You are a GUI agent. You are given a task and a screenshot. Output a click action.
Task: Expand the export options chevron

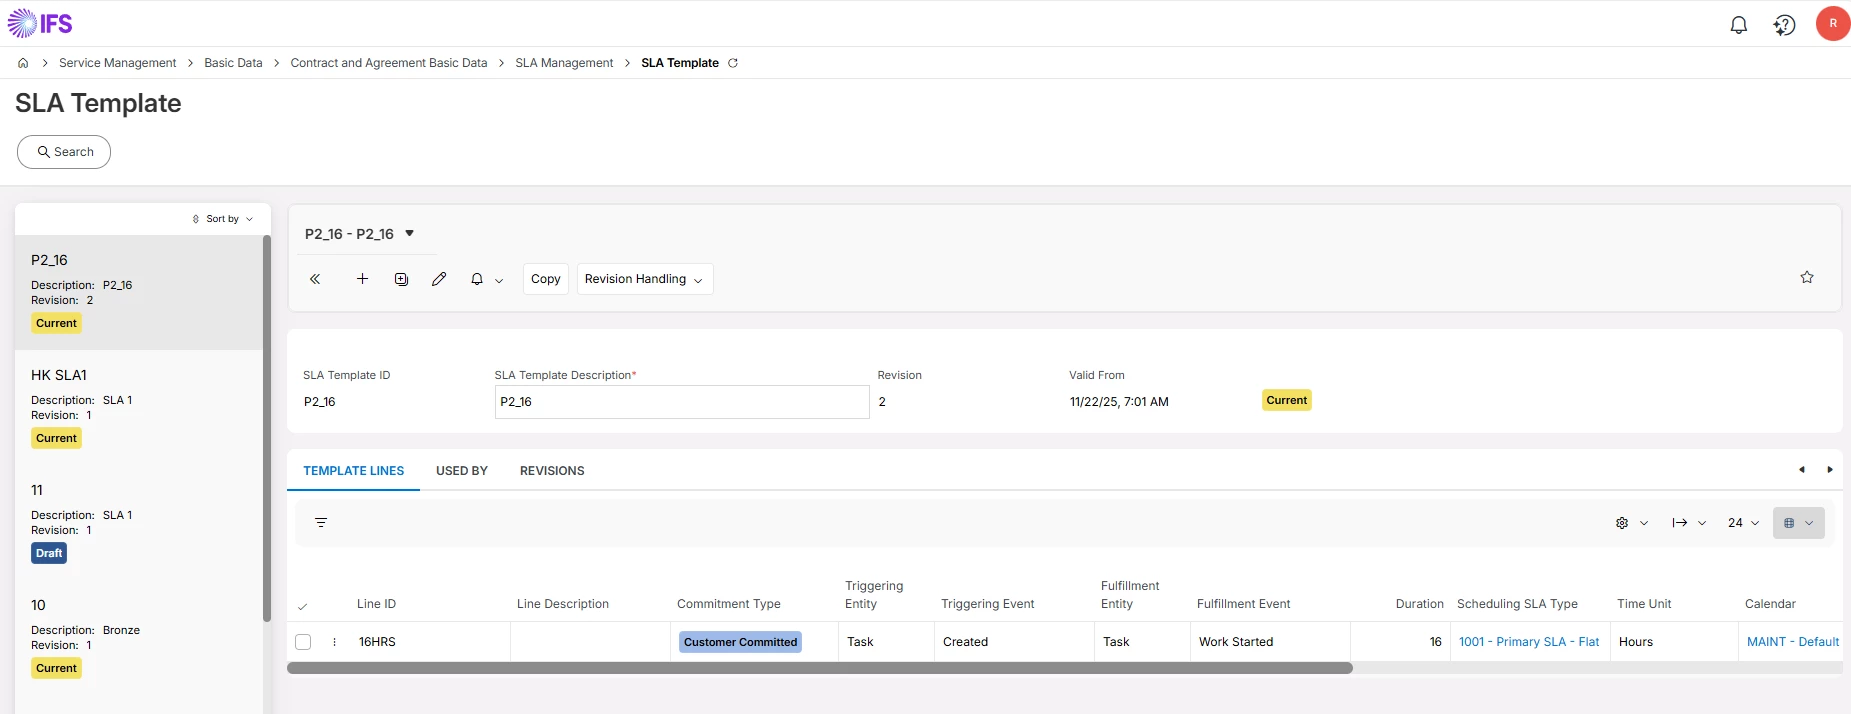(x=1702, y=523)
